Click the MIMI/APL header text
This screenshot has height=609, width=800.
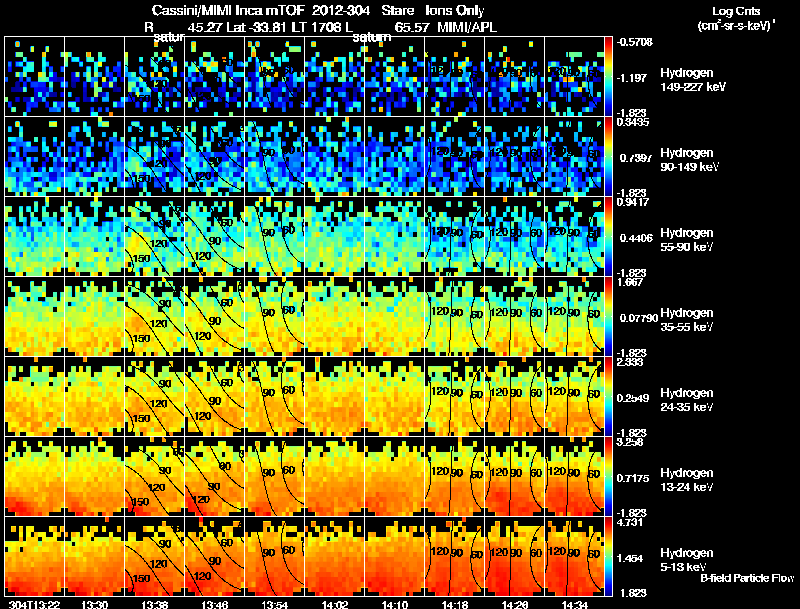click(467, 28)
